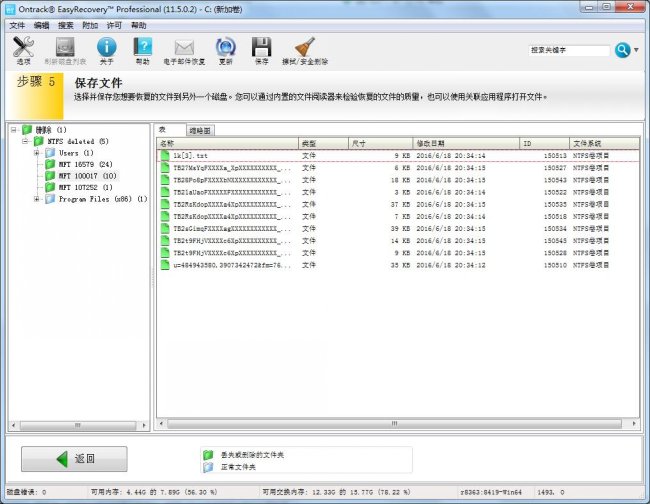The width and height of the screenshot is (650, 504).
Task: Open the 搜索 (Search) menu
Action: pyautogui.click(x=66, y=24)
